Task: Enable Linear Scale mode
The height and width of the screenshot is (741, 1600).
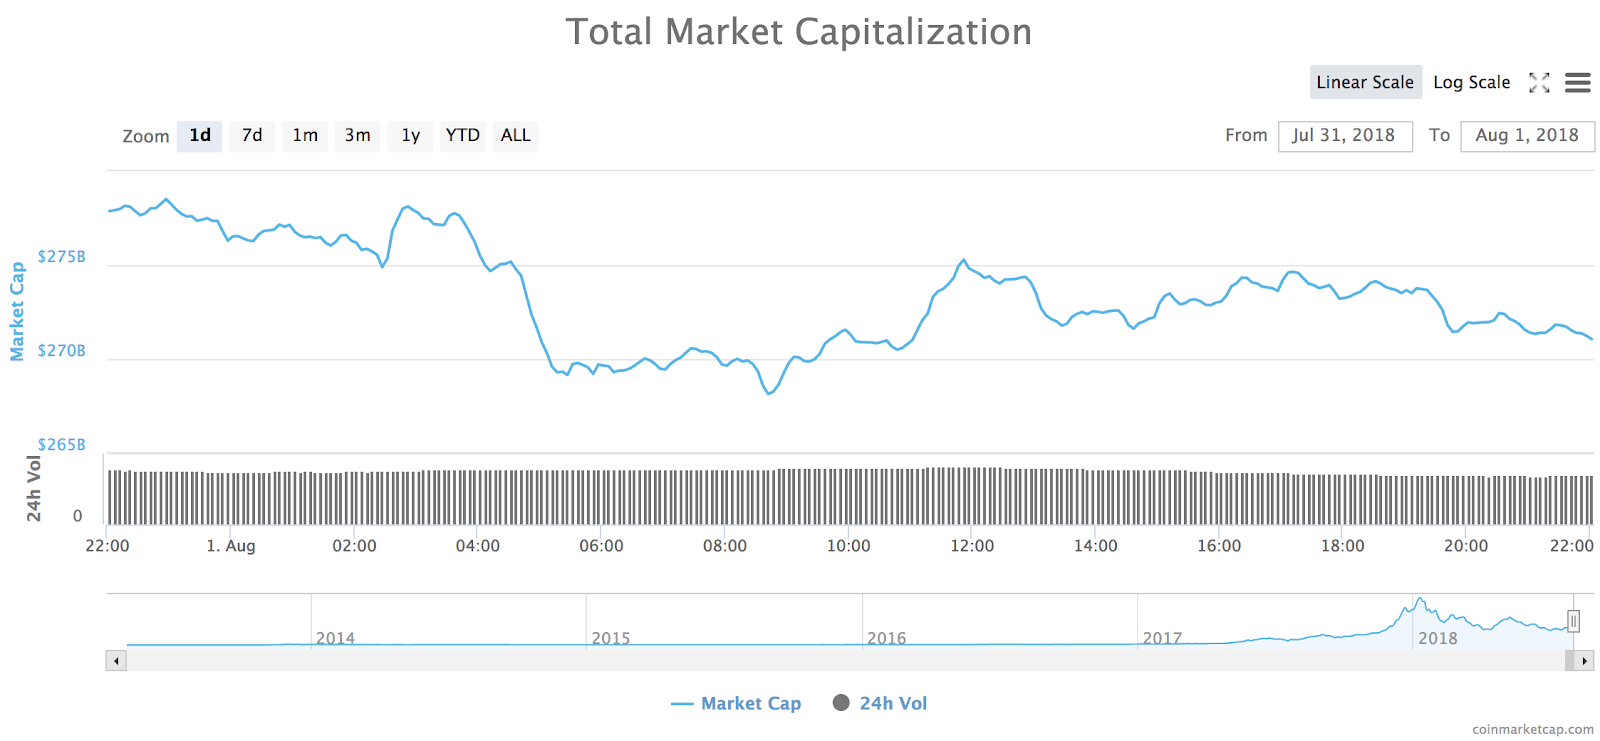Action: pos(1365,82)
